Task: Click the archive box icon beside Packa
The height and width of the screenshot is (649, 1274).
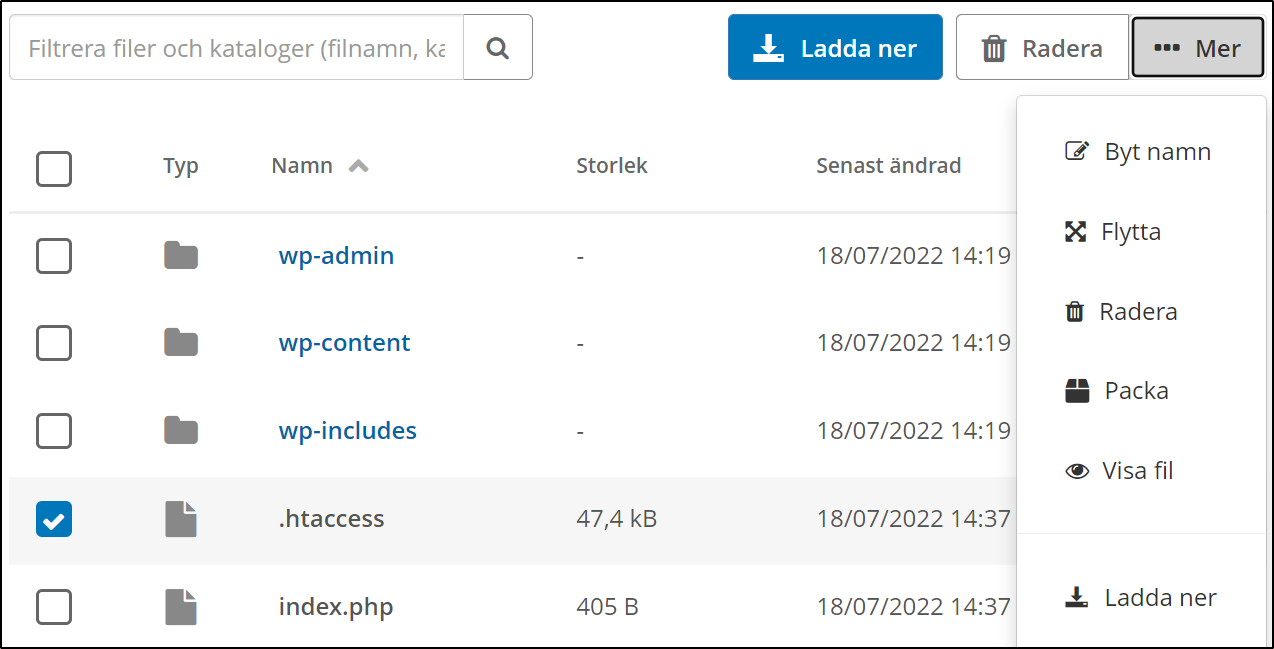Action: (x=1077, y=390)
